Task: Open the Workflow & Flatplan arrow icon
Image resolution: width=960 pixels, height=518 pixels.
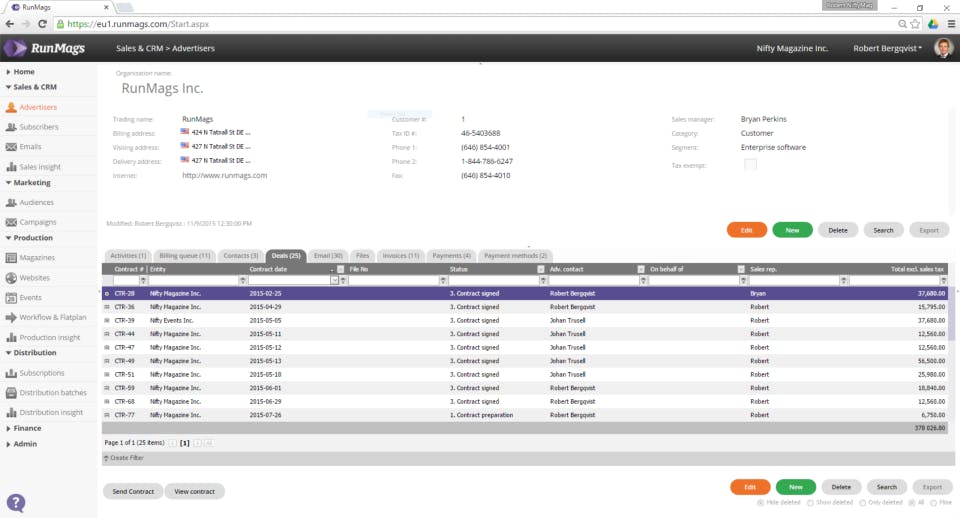Action: 11,317
